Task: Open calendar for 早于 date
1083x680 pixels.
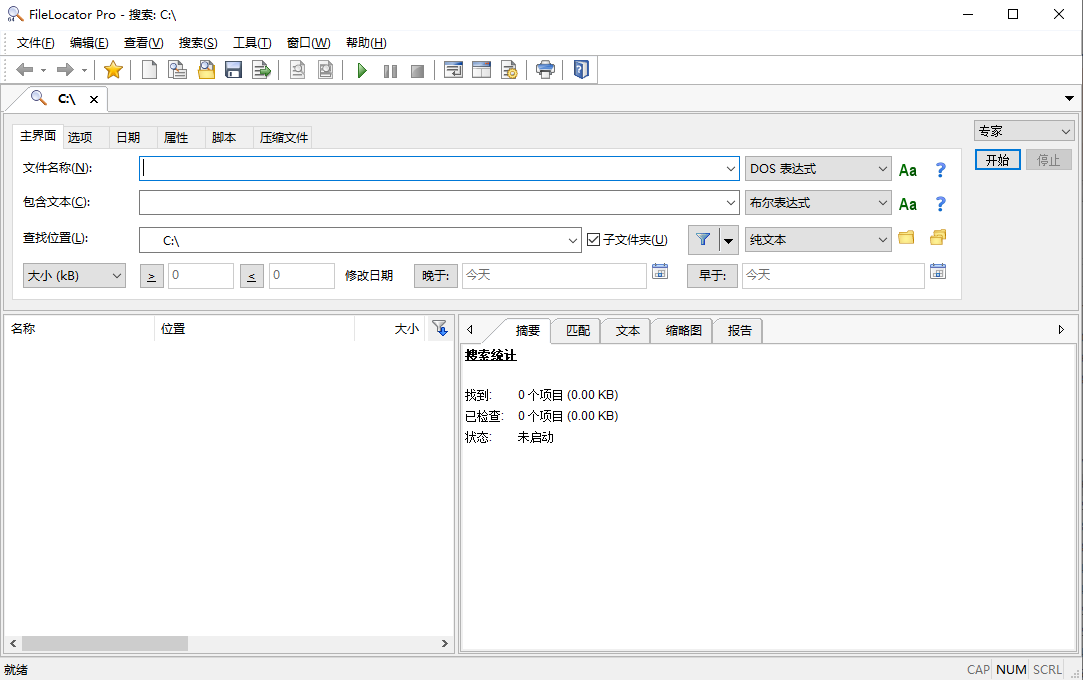Action: click(x=938, y=271)
